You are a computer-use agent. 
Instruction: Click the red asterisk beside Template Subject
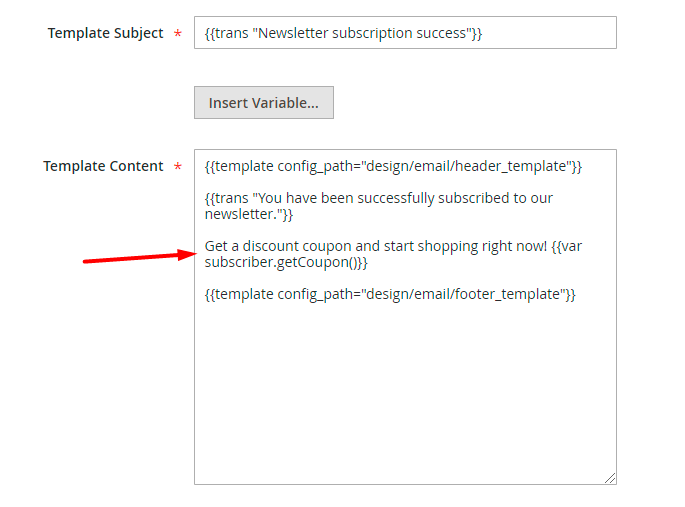click(x=178, y=35)
